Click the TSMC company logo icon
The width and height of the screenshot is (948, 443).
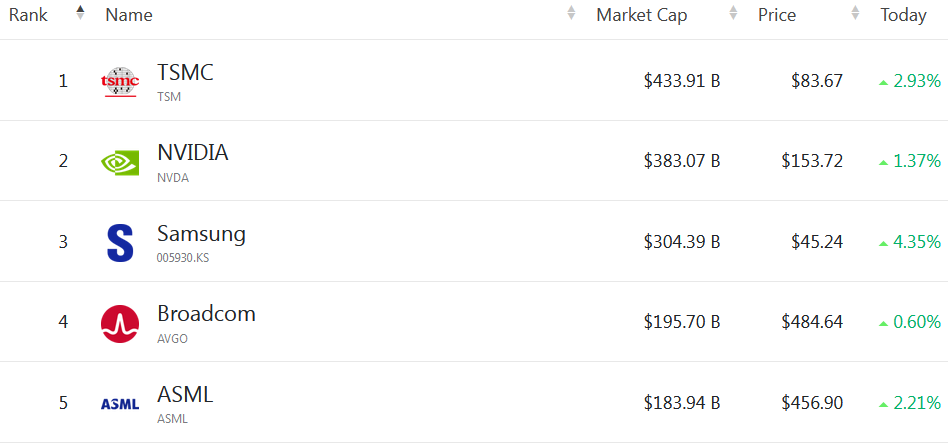120,81
